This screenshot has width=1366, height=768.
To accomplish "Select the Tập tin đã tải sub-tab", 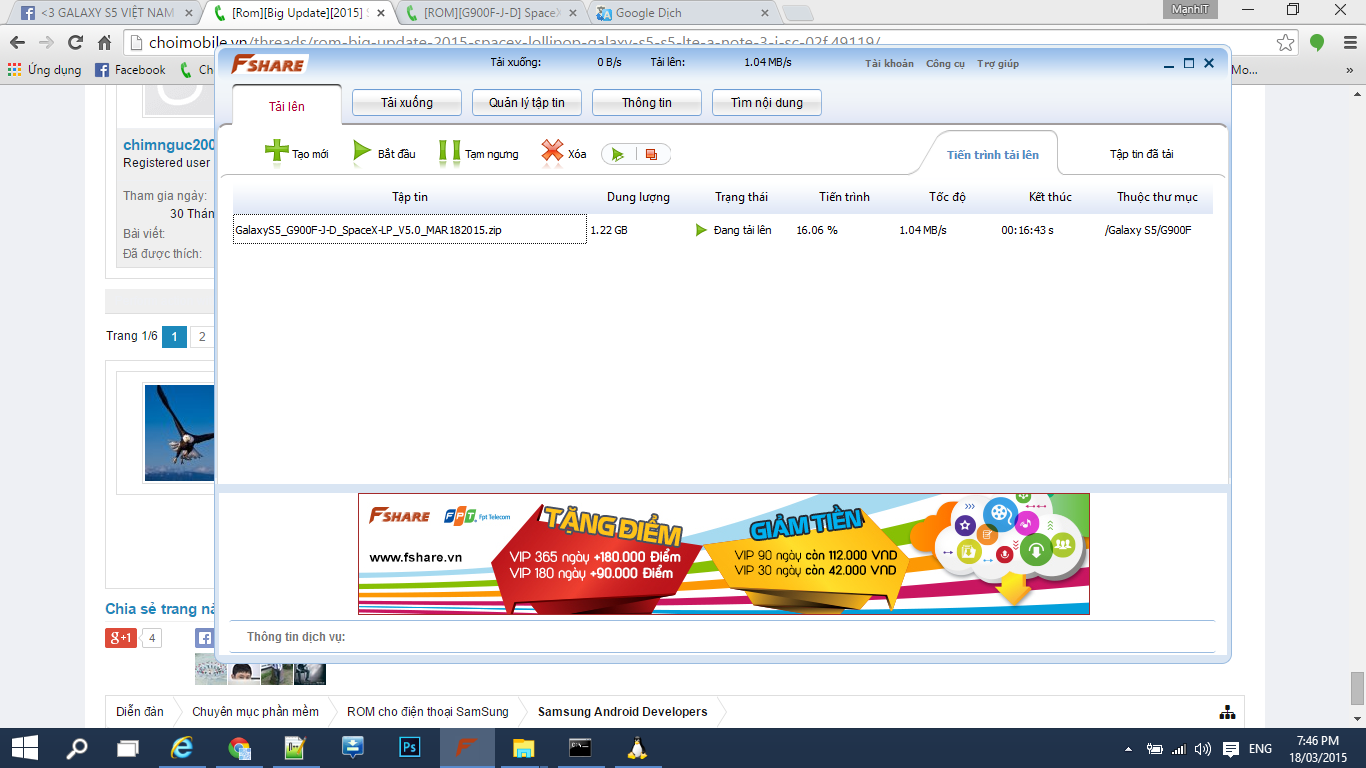I will click(1142, 155).
